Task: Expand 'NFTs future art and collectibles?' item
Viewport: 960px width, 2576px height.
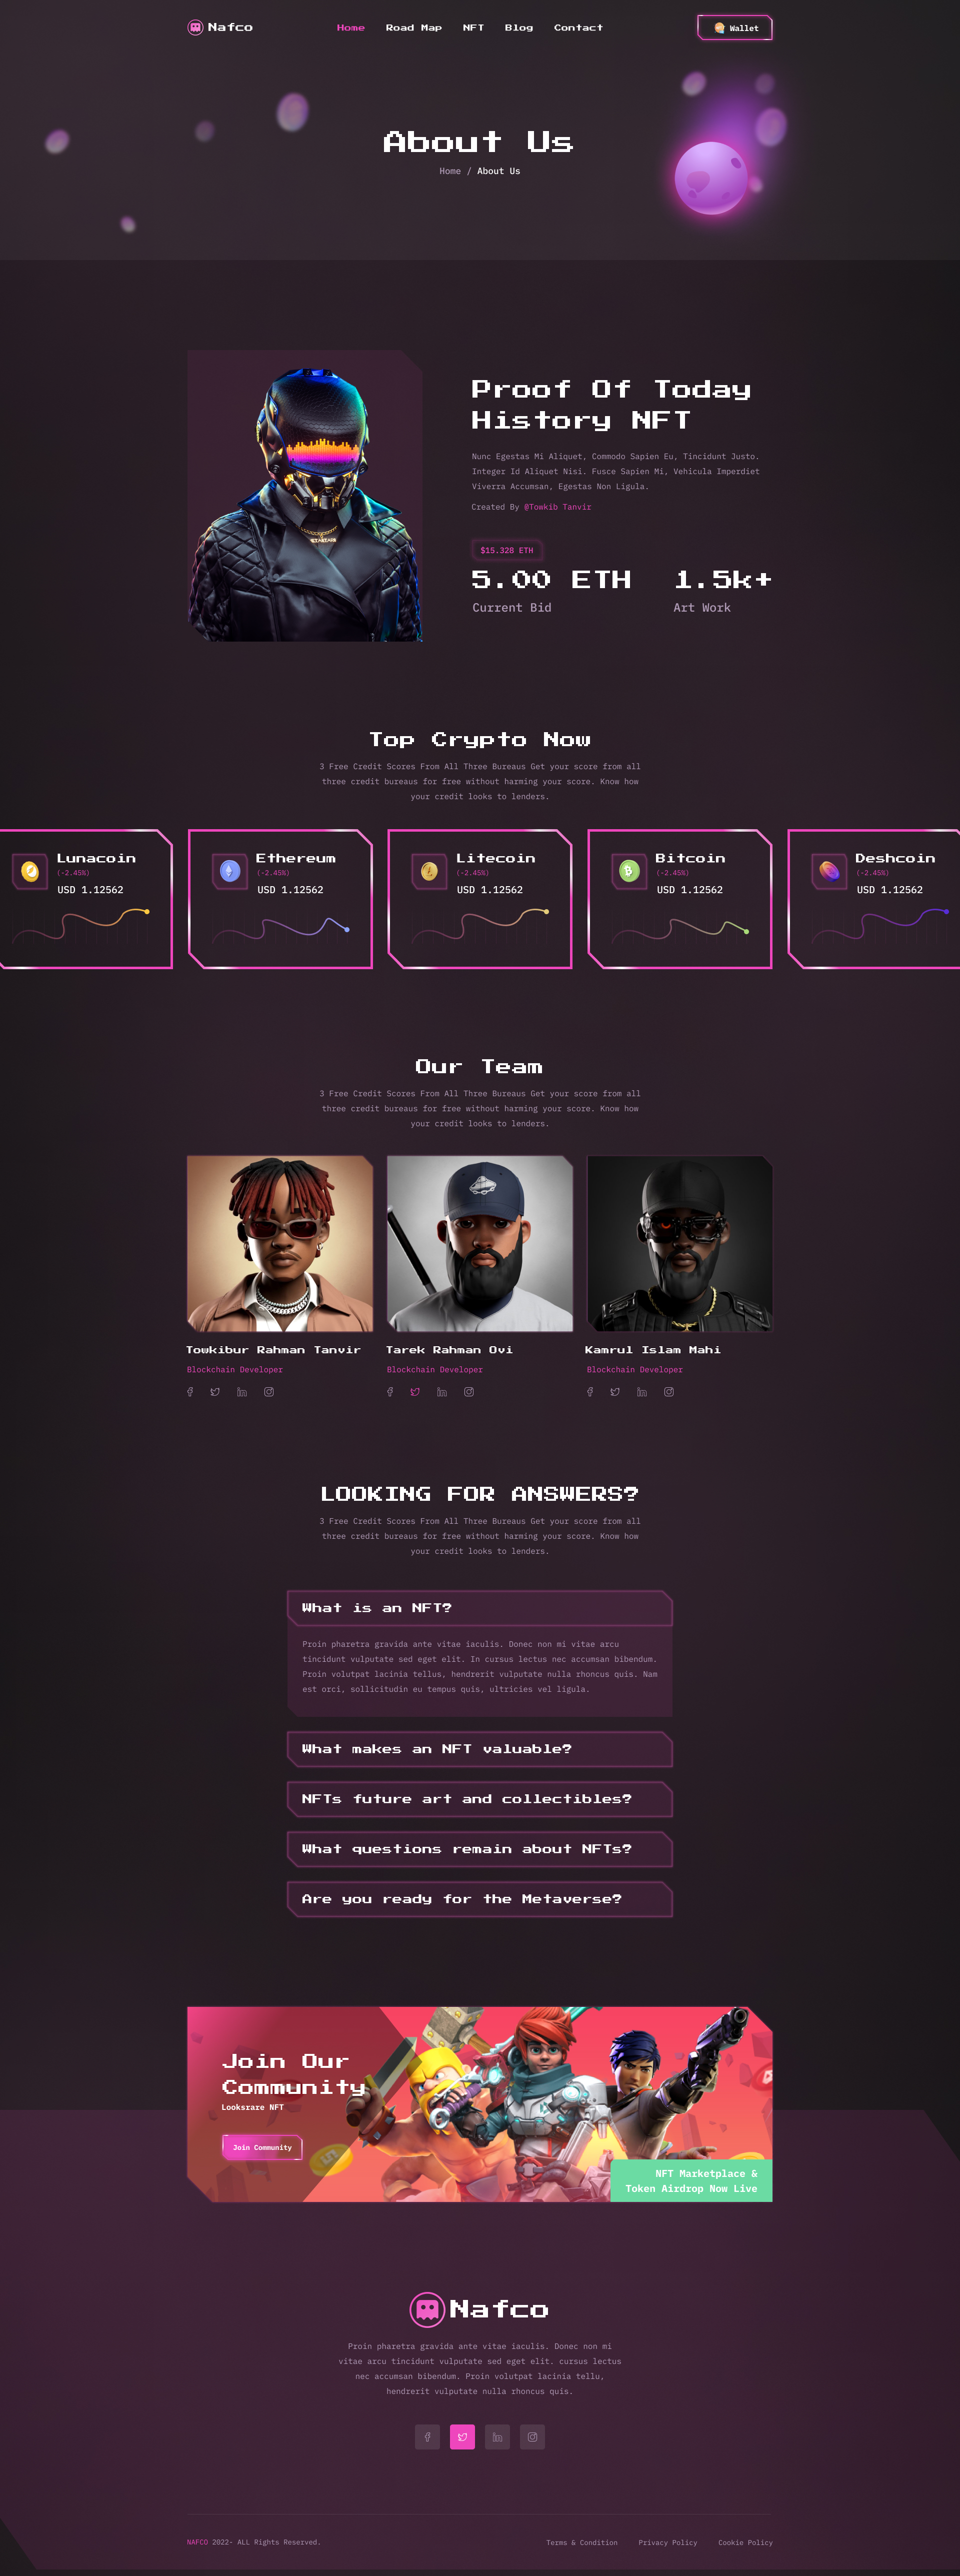Action: pos(480,1799)
